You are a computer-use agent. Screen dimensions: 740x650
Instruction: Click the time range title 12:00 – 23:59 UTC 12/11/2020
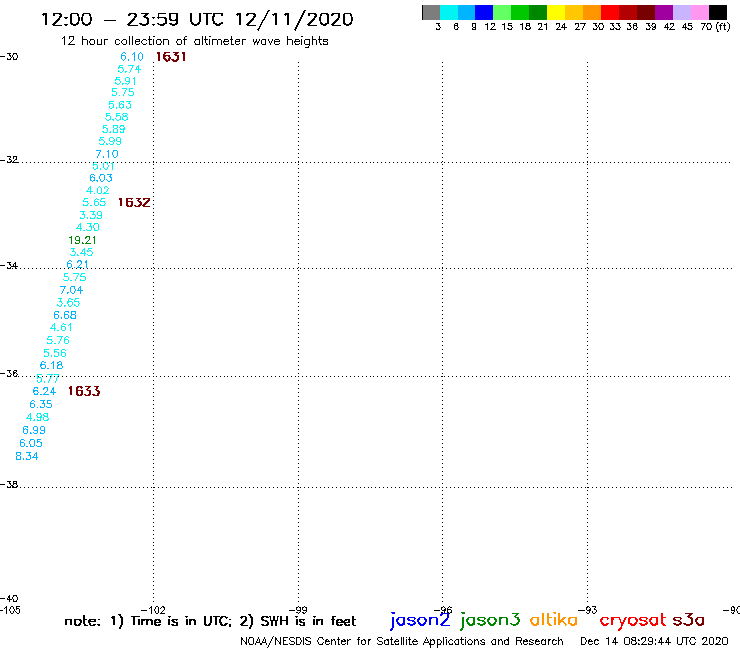(x=197, y=19)
